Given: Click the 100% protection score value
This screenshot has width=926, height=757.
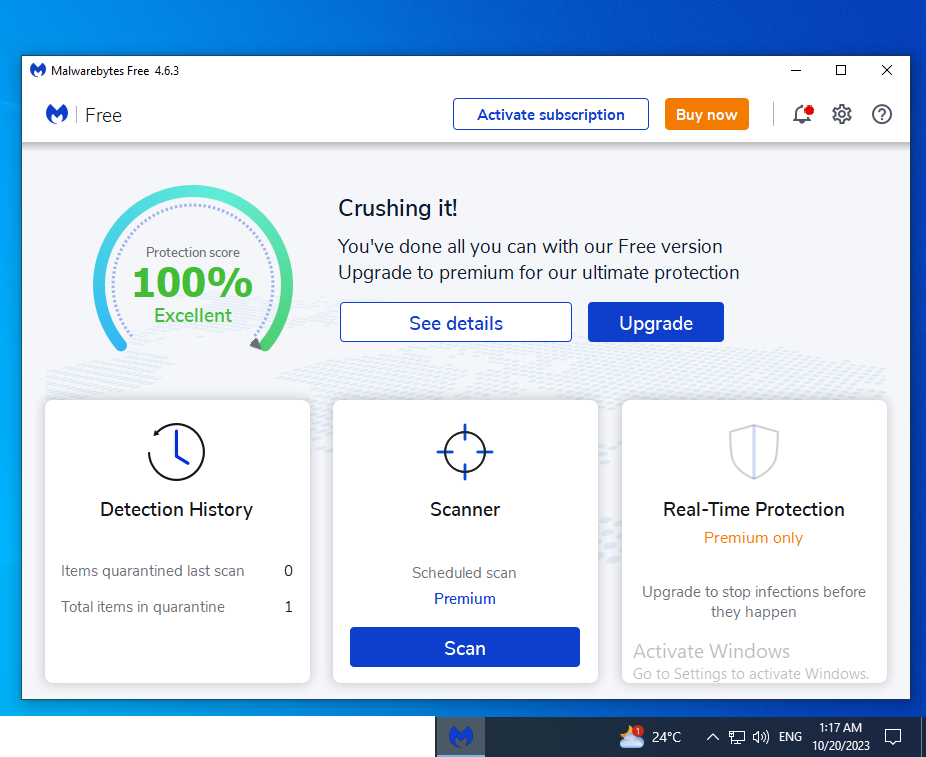Looking at the screenshot, I should 193,282.
